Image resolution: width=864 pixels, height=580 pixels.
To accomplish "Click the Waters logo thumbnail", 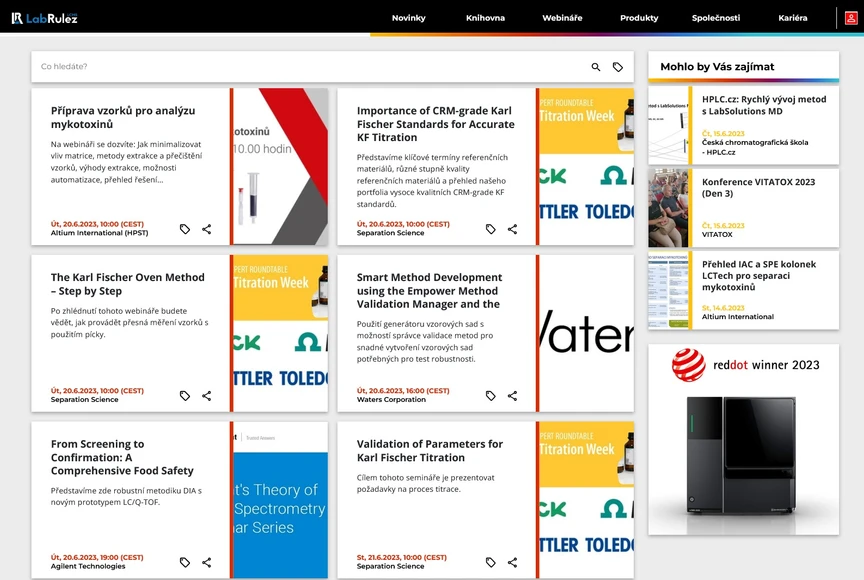I will pyautogui.click(x=586, y=333).
